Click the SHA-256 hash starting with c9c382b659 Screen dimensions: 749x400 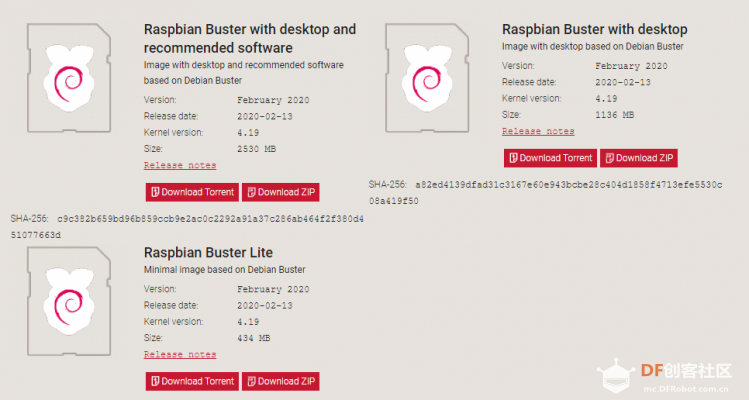pos(187,227)
